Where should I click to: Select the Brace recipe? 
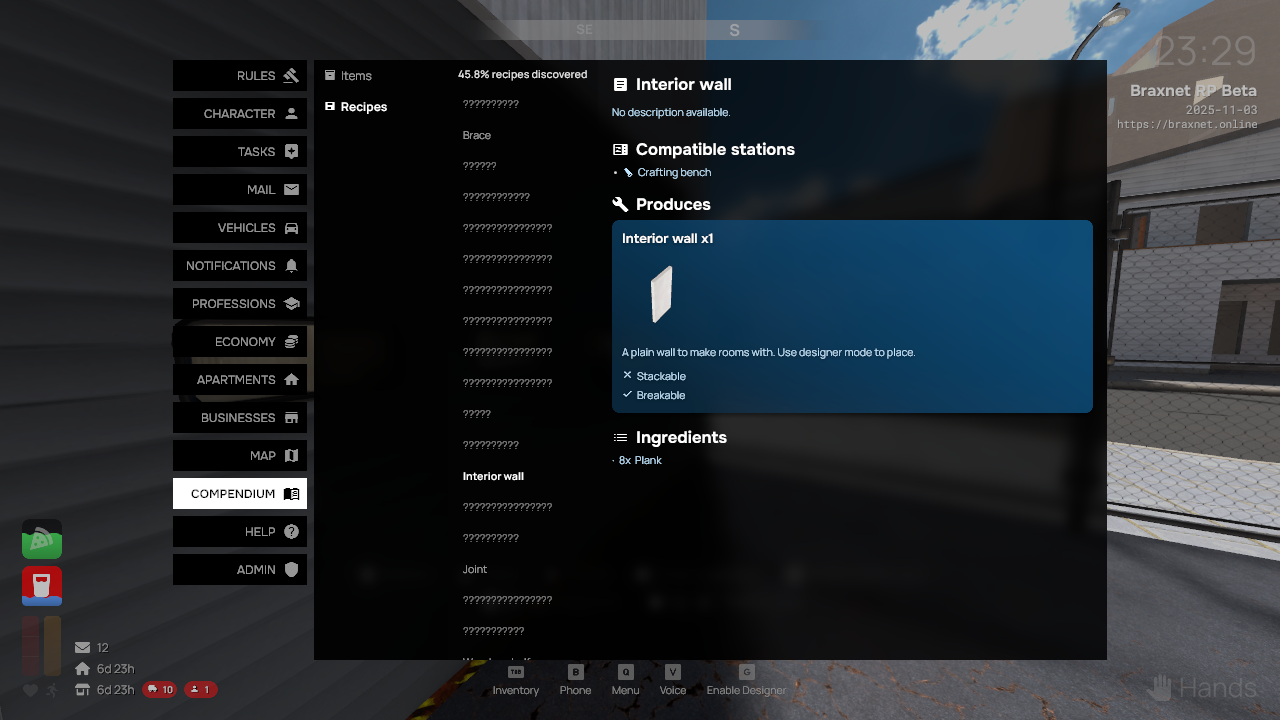[x=477, y=135]
